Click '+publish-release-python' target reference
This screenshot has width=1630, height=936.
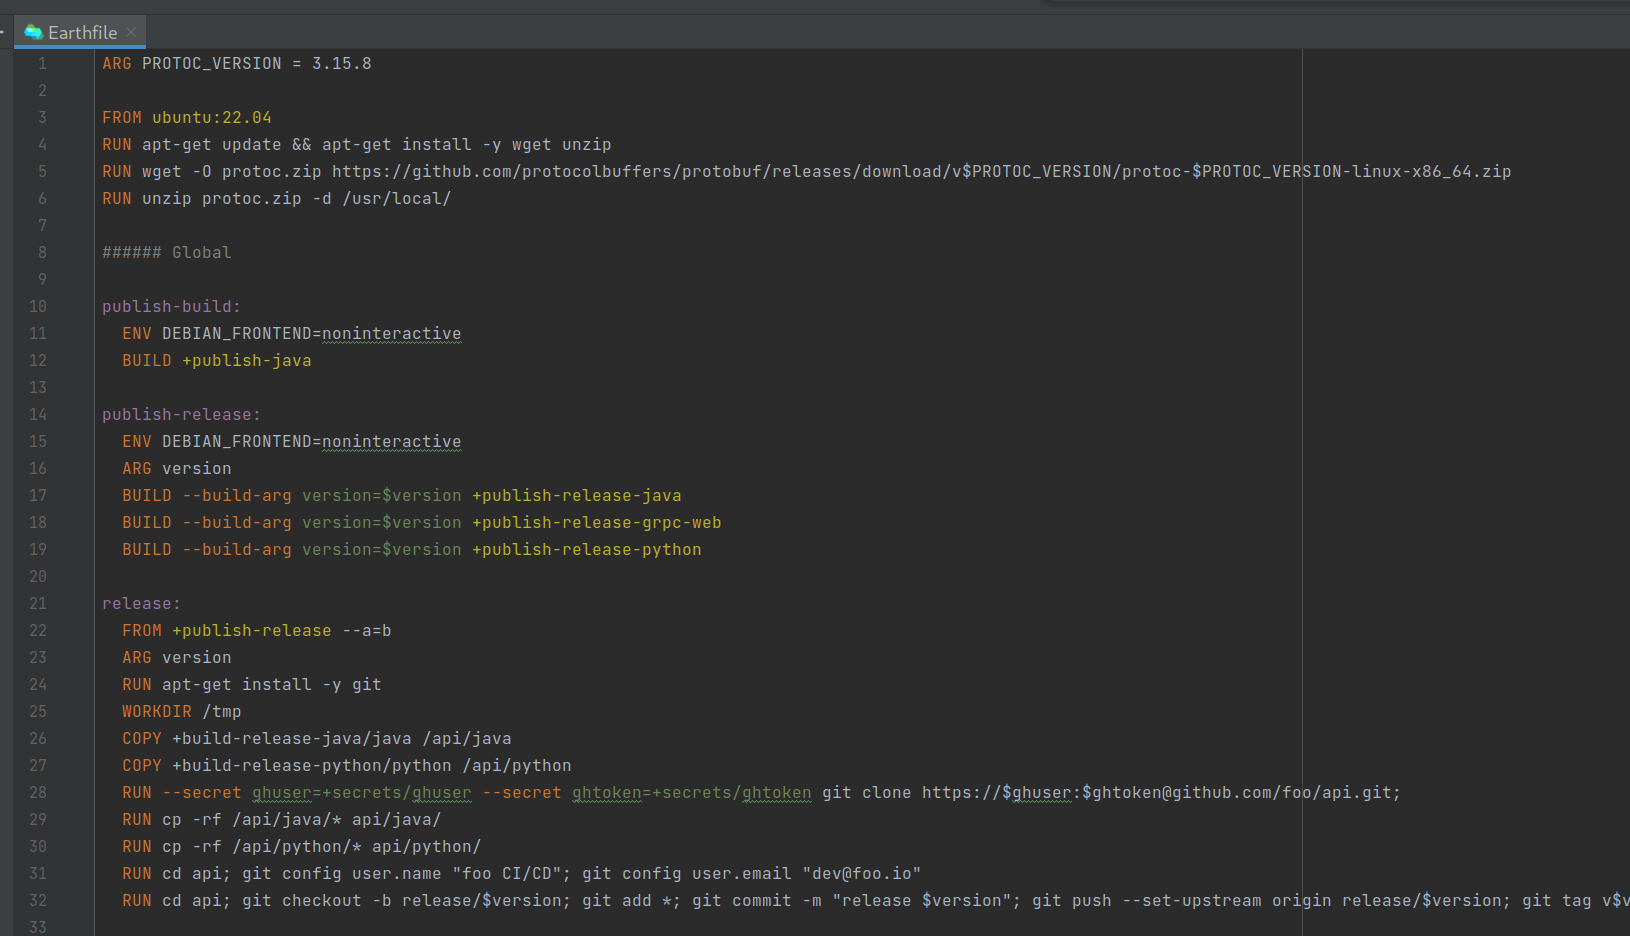point(587,549)
